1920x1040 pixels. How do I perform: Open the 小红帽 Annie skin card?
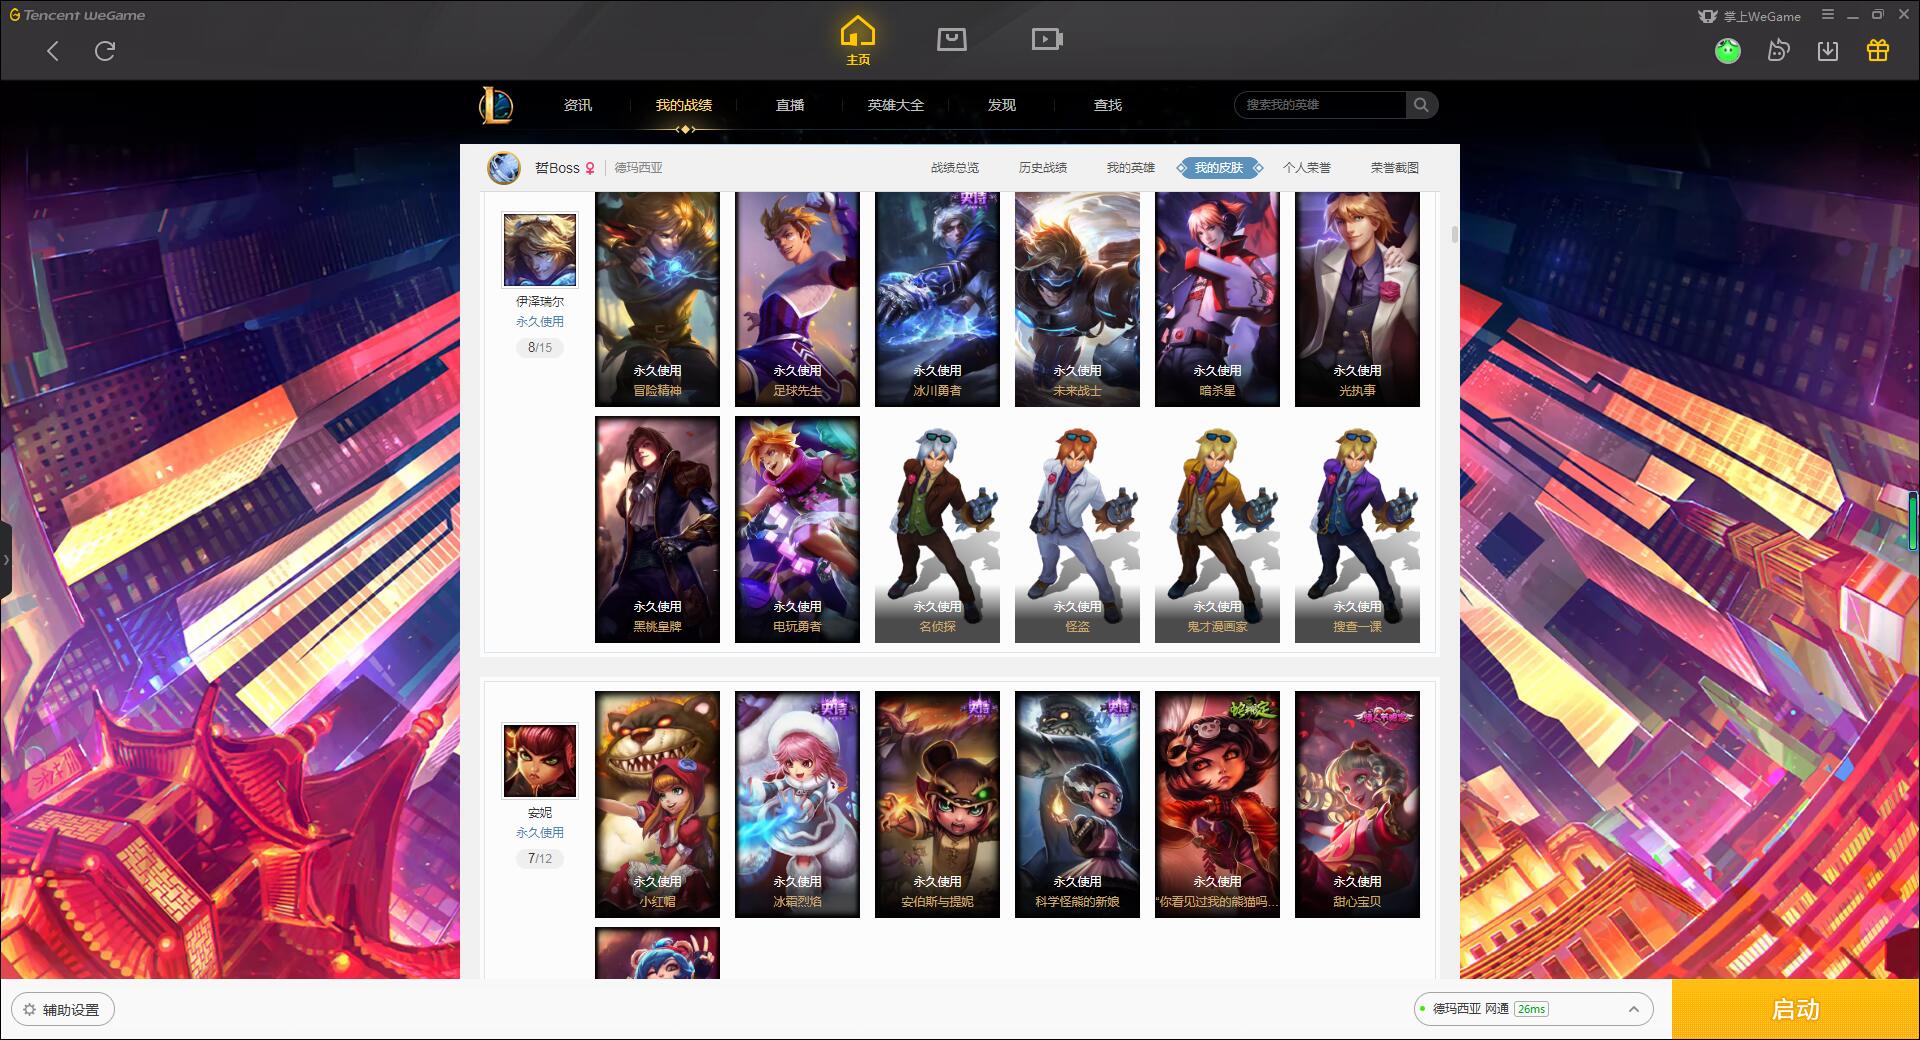[x=657, y=804]
